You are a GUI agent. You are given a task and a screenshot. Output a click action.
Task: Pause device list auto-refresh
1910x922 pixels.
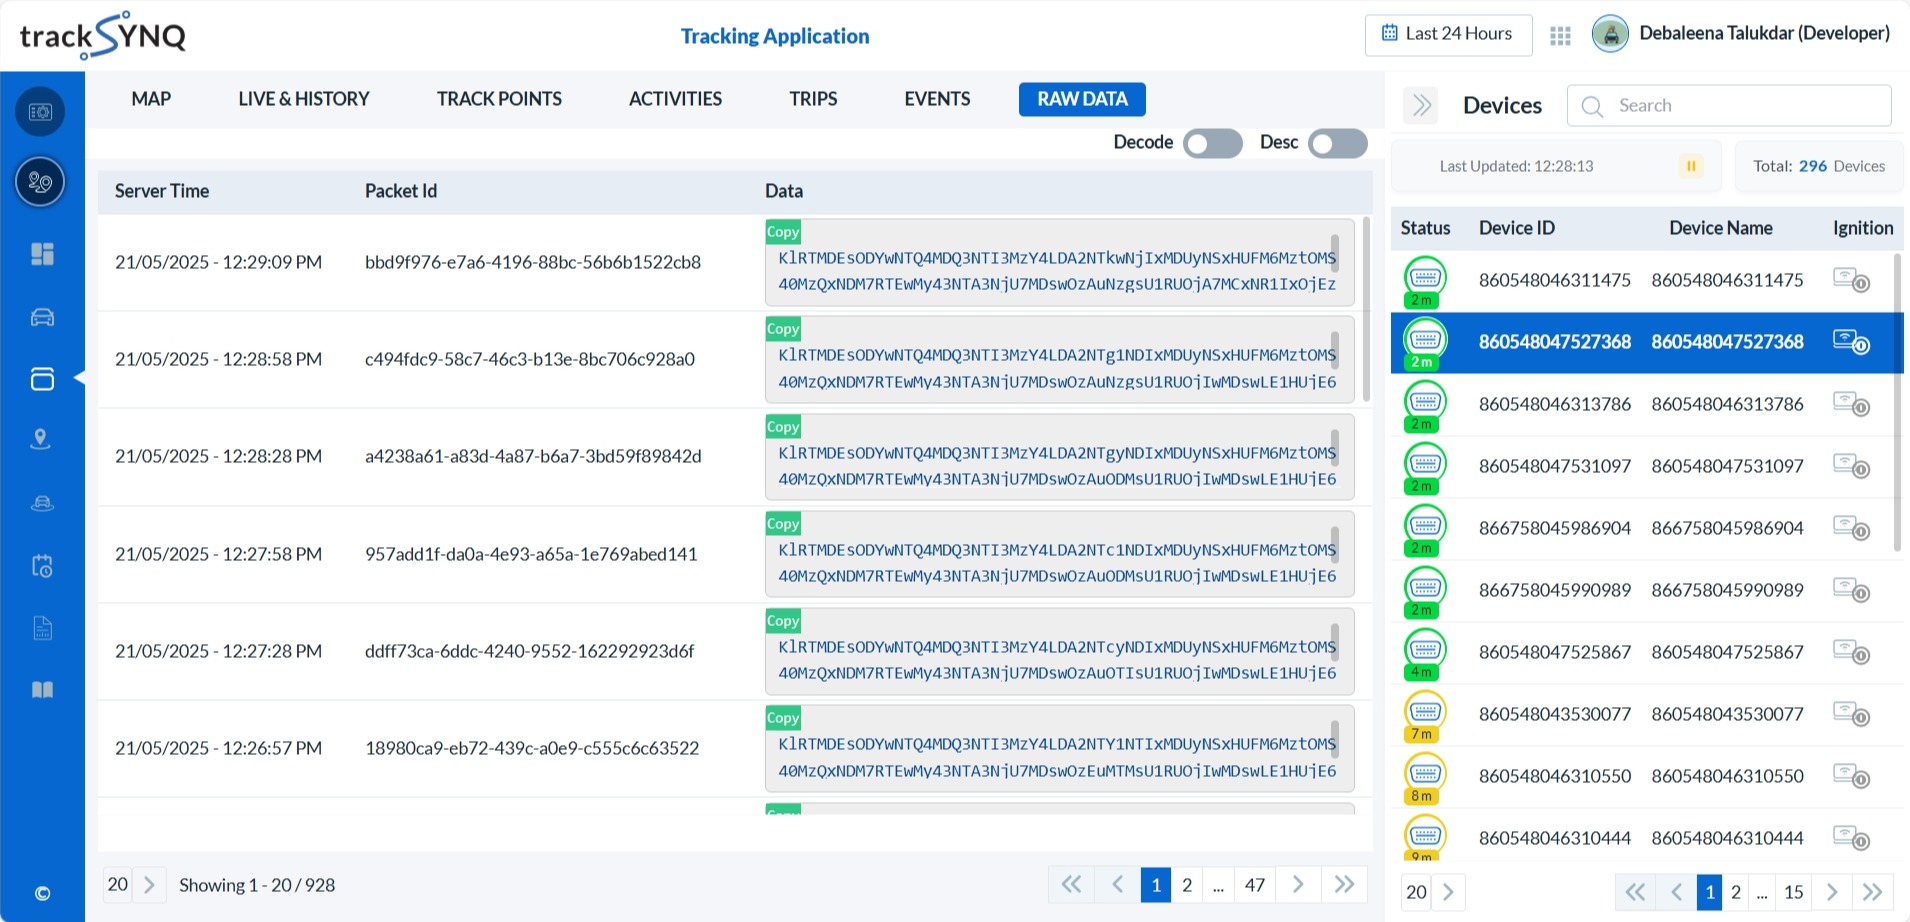1690,166
